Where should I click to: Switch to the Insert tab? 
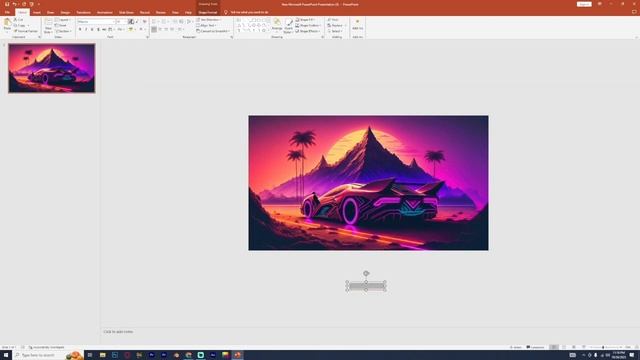pyautogui.click(x=37, y=12)
